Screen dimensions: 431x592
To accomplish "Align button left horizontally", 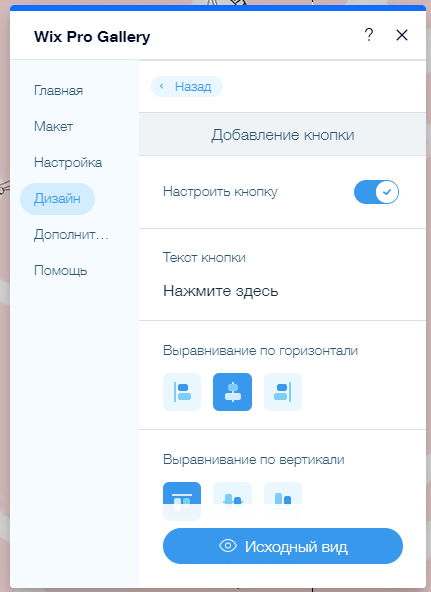I will pos(182,392).
